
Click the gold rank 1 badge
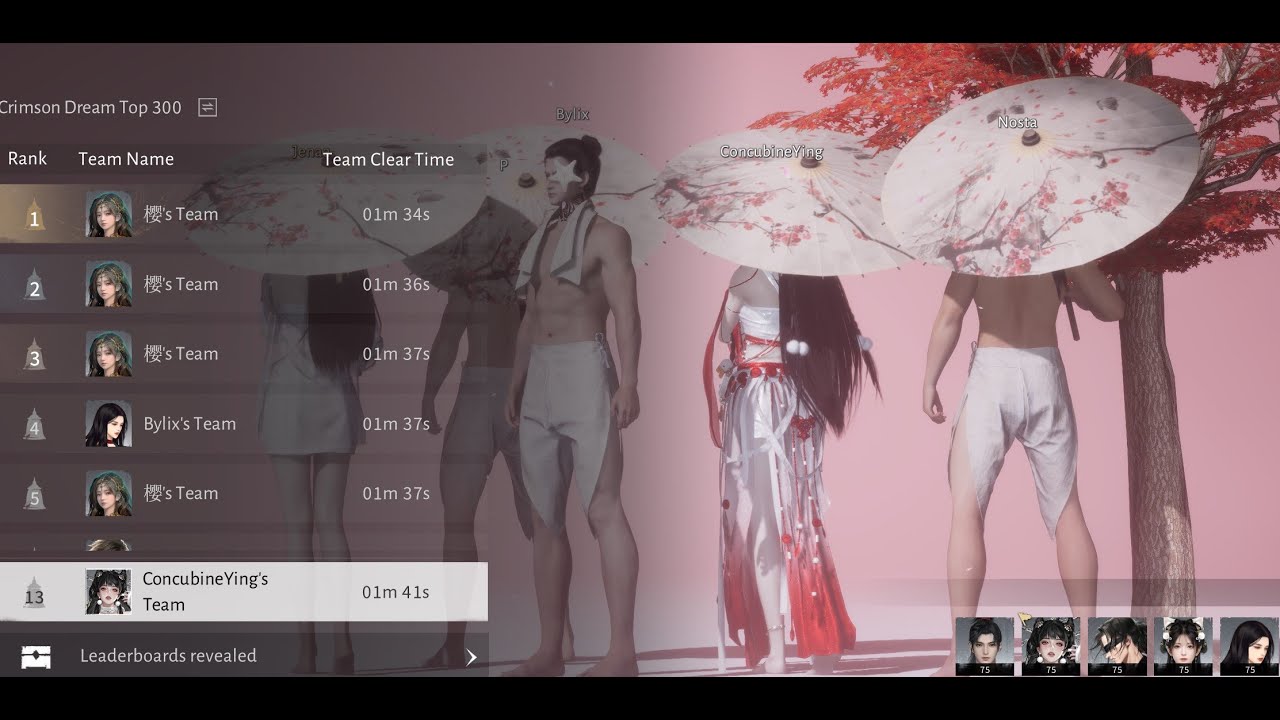[34, 215]
